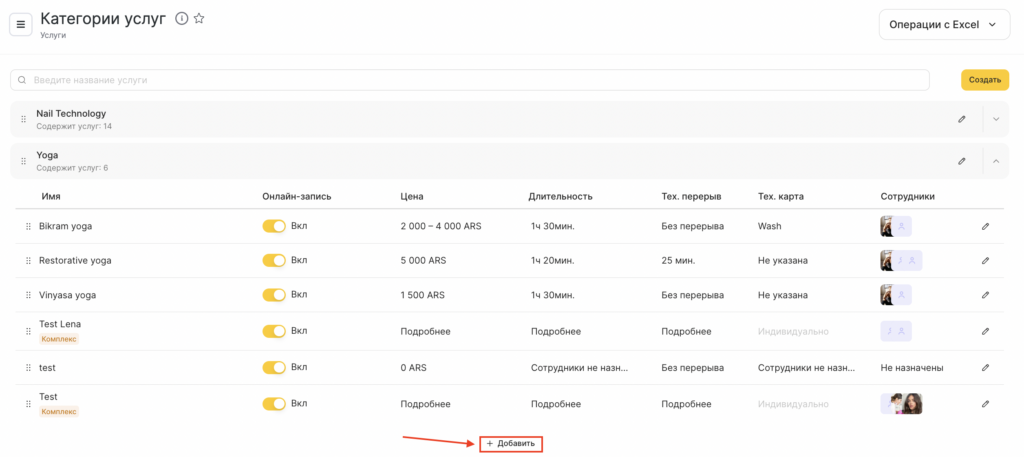Focus the service name search field
The image size is (1024, 457).
point(470,80)
